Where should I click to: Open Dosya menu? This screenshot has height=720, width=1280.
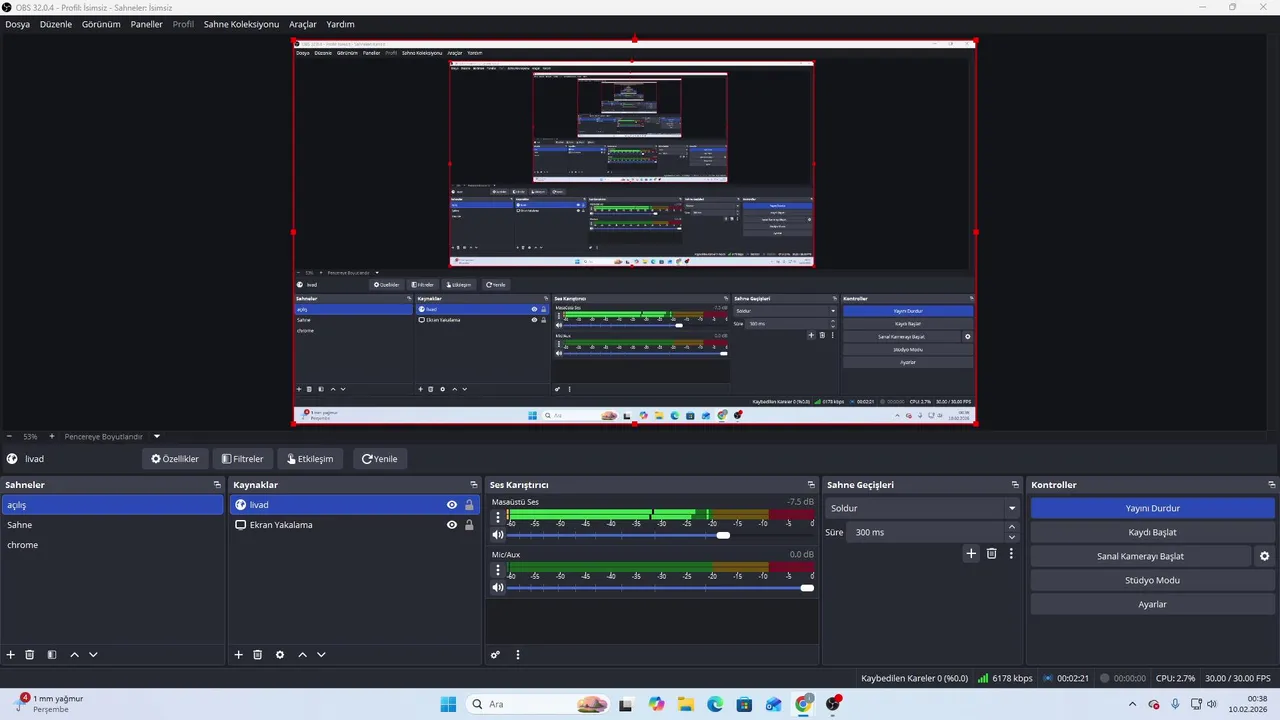pyautogui.click(x=17, y=24)
